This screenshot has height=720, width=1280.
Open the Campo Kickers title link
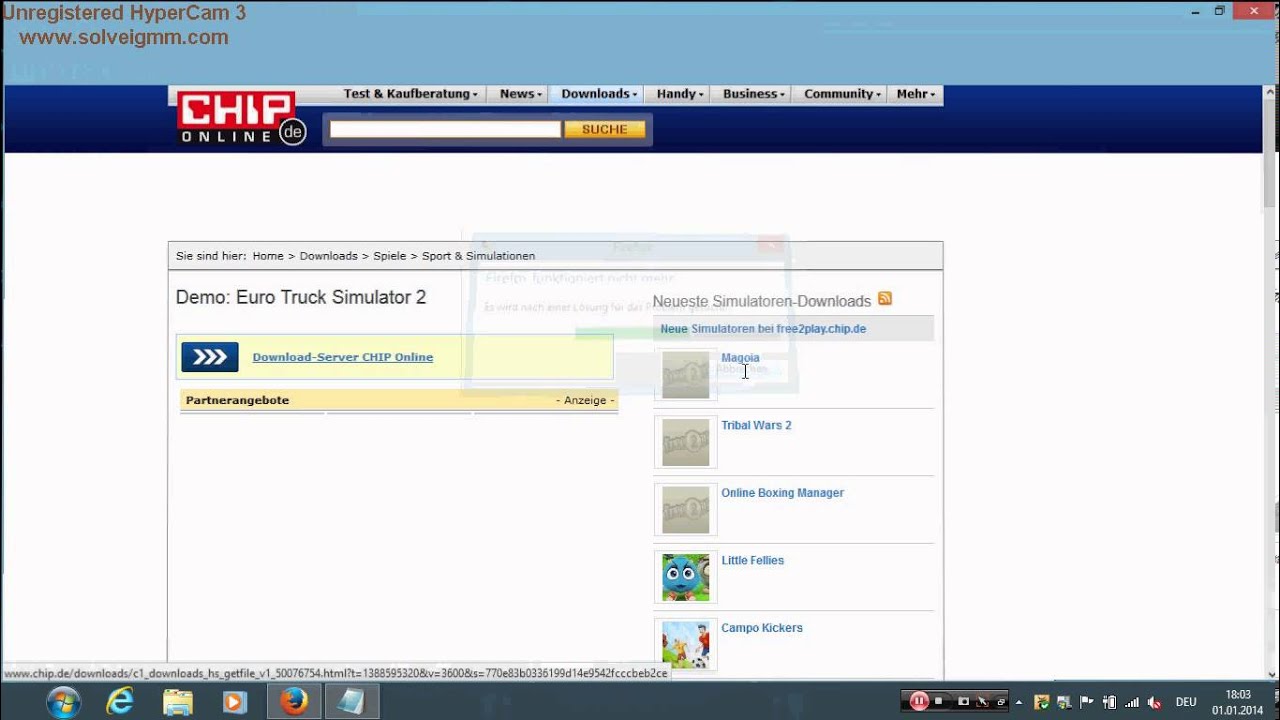pos(762,628)
